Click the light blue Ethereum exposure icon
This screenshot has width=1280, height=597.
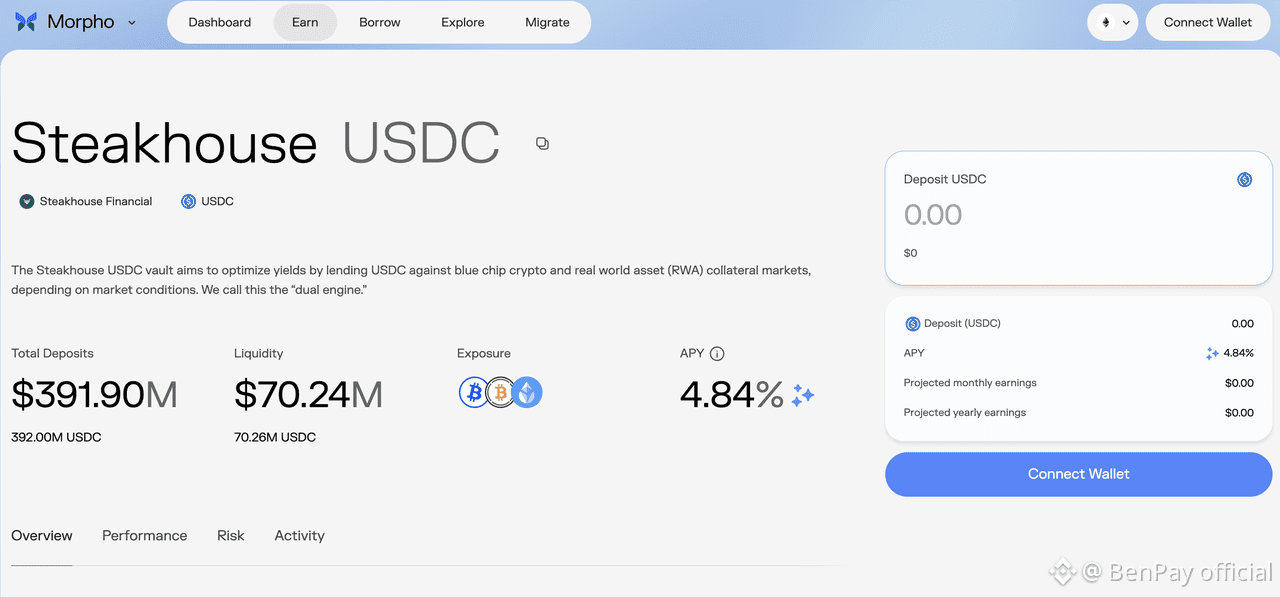[527, 393]
